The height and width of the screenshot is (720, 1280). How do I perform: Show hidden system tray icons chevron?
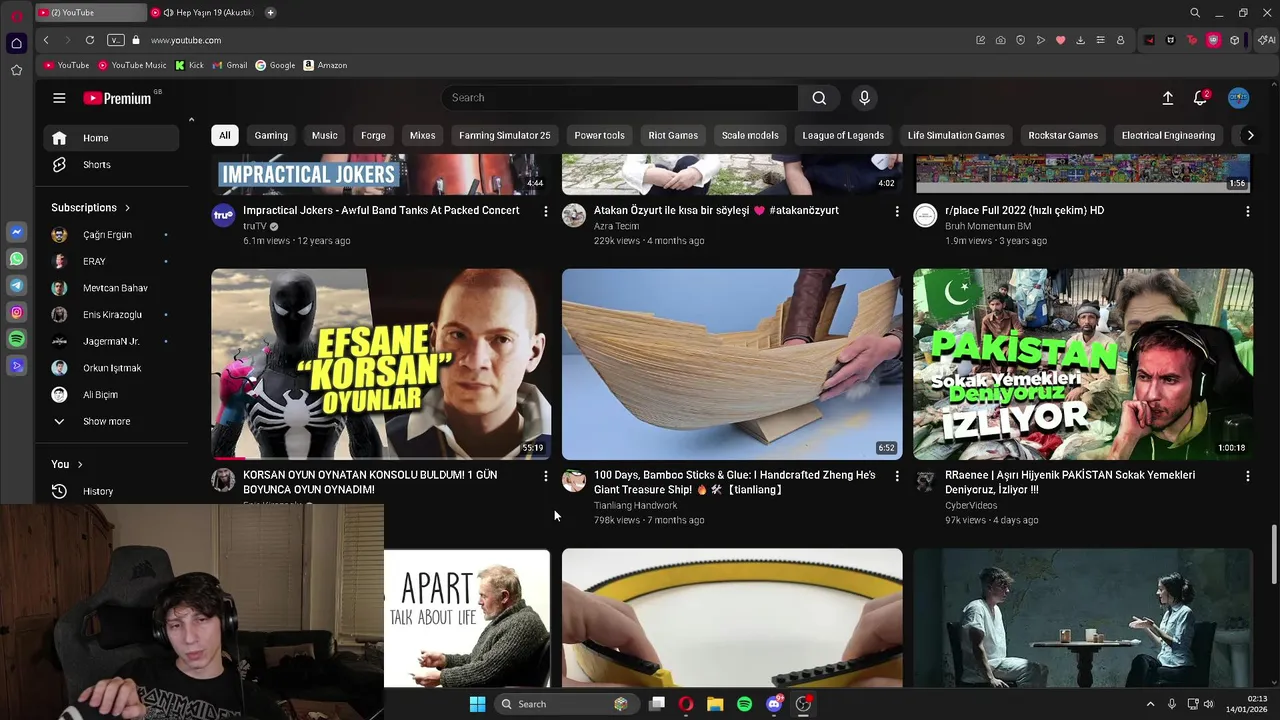coord(1150,704)
